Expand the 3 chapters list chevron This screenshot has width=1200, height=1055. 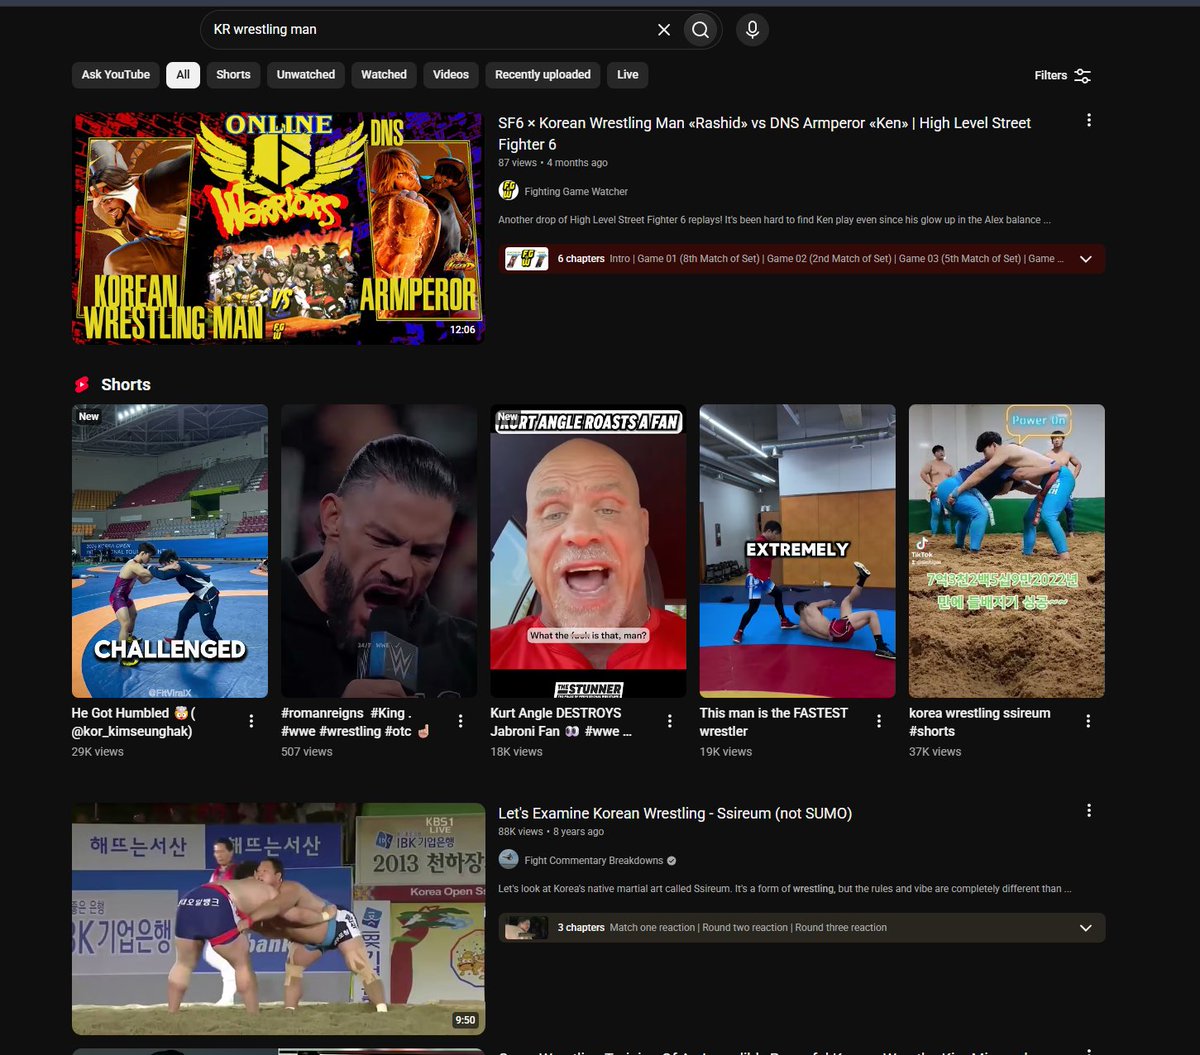(1086, 928)
